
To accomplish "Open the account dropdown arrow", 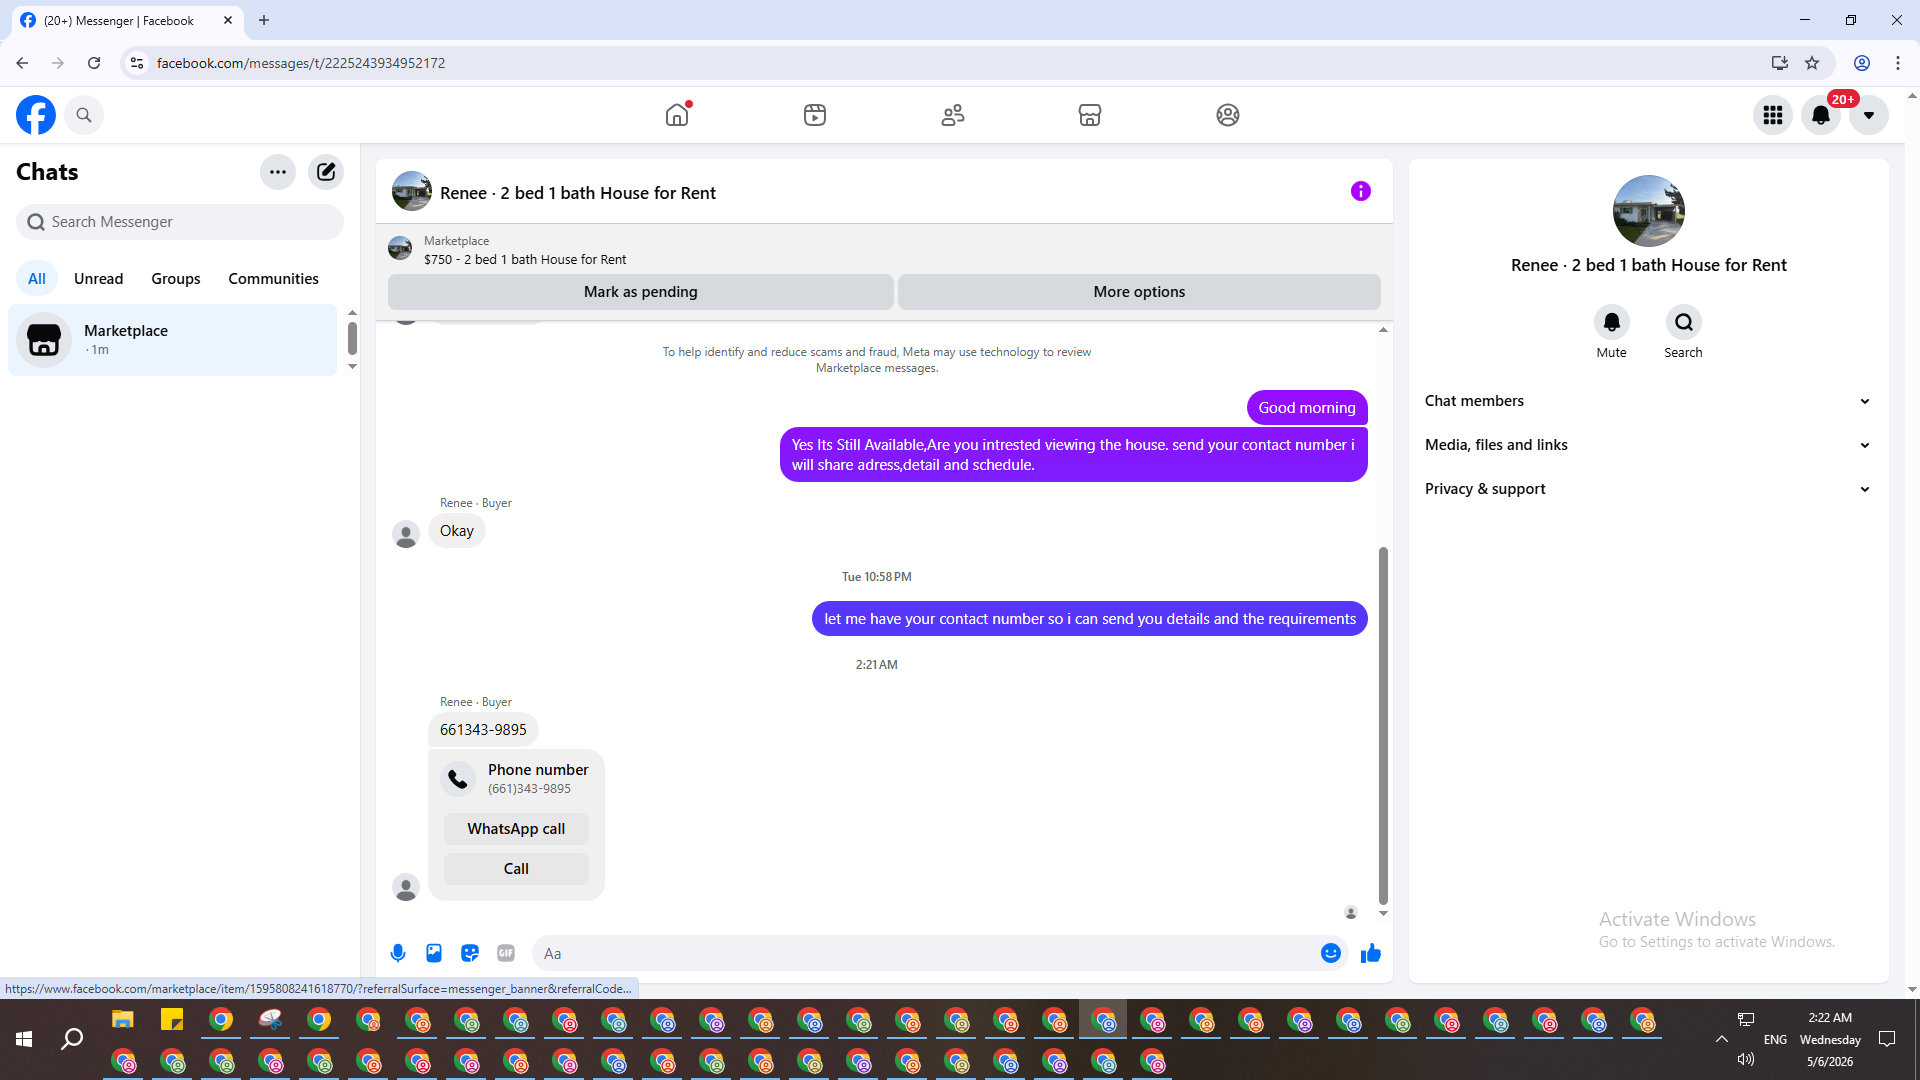I will [1869, 115].
